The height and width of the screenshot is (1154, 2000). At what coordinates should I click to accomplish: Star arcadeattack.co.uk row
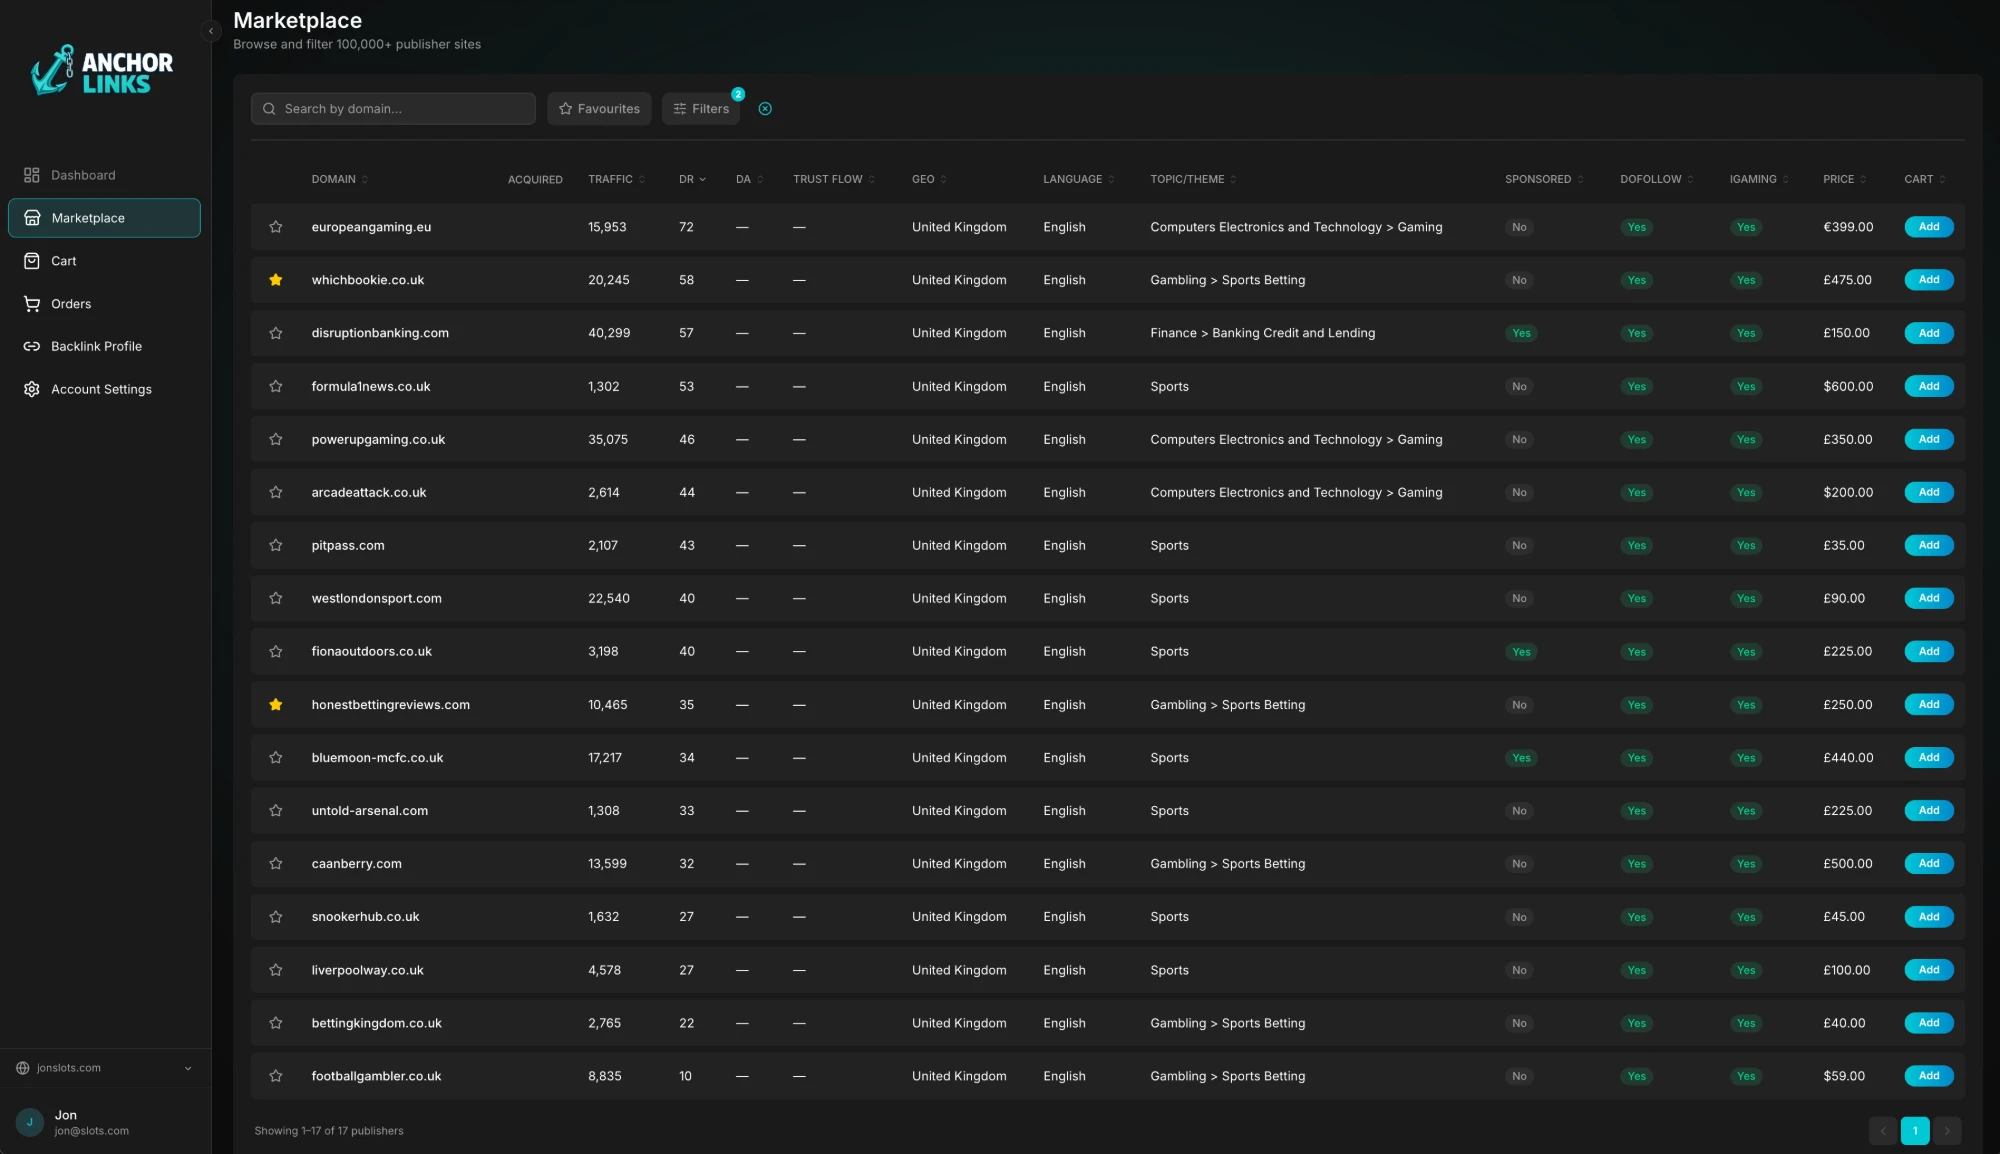pos(276,492)
